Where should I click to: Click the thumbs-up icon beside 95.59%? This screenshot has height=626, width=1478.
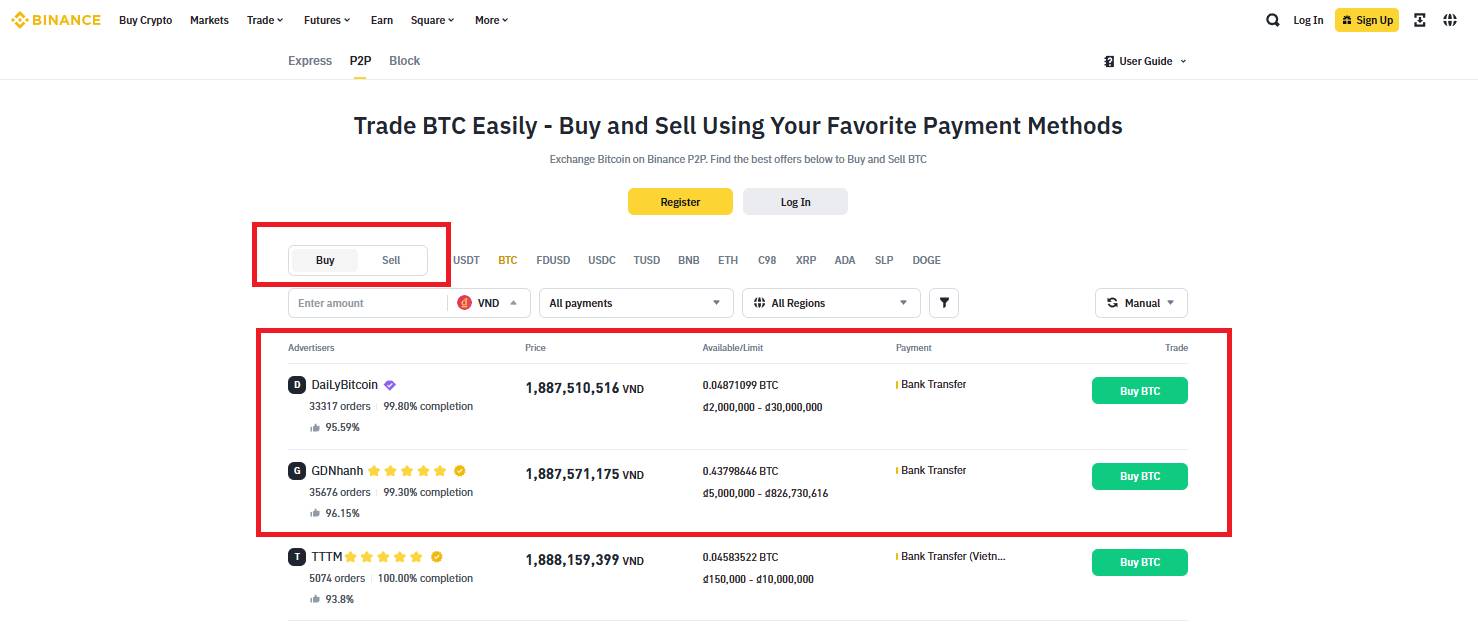315,427
